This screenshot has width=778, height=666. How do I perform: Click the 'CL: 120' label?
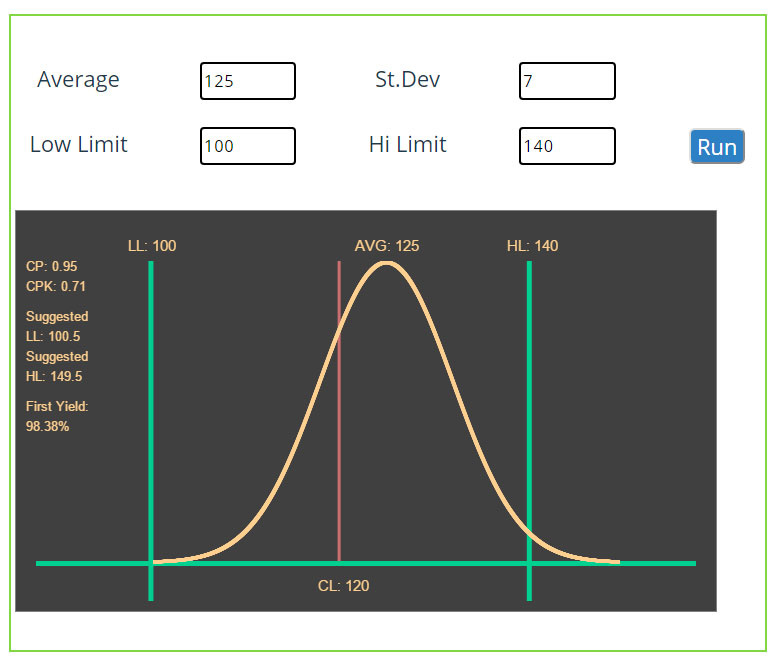[x=343, y=586]
